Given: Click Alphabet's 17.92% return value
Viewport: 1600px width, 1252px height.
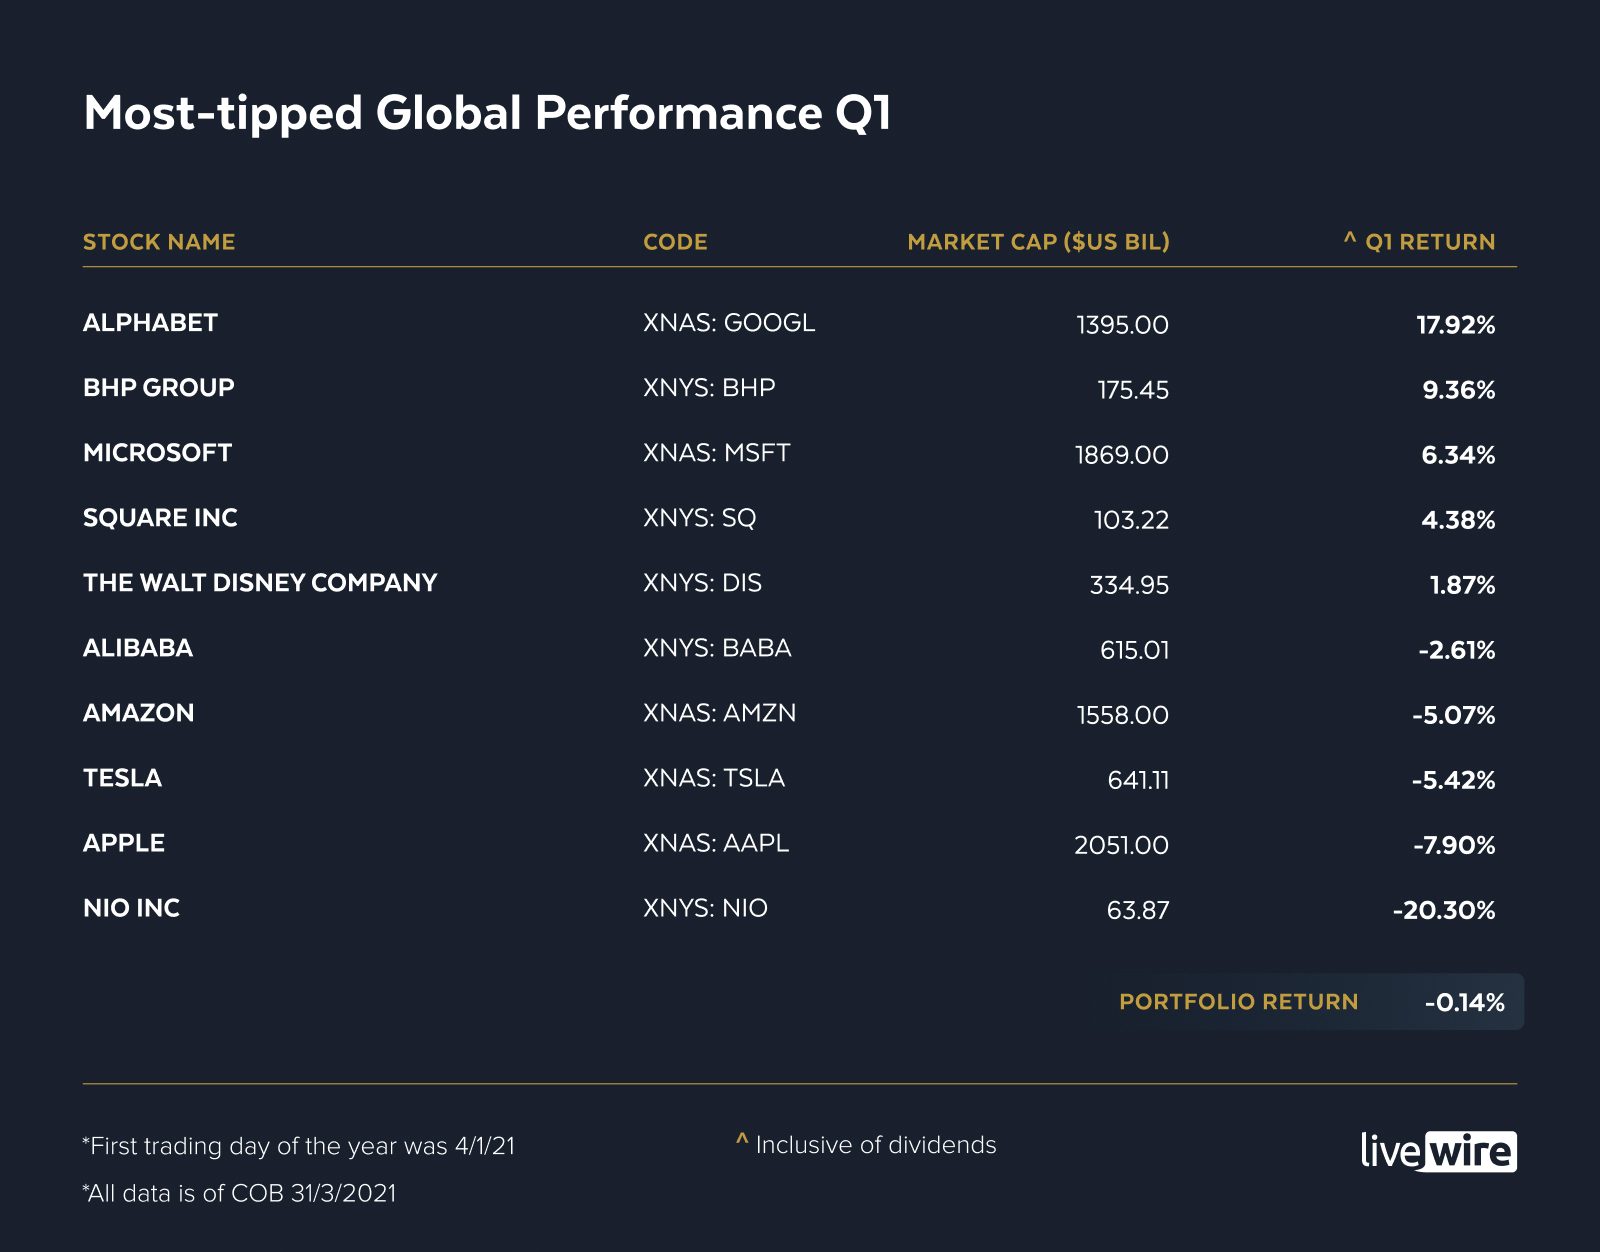Looking at the screenshot, I should 1455,325.
